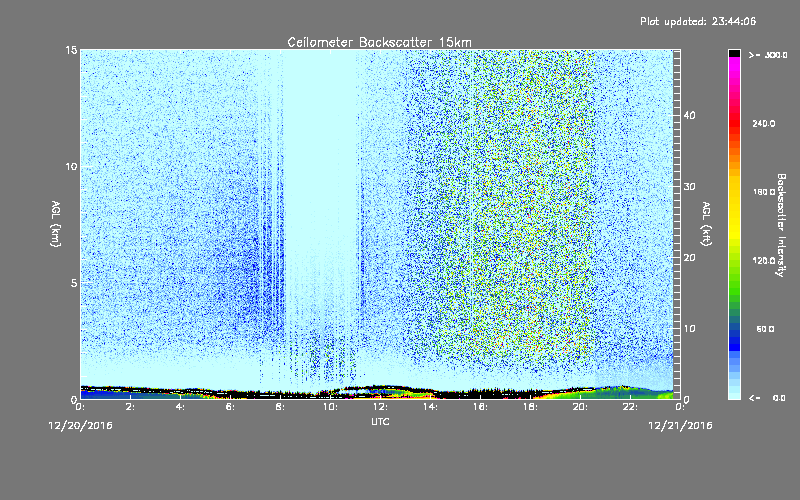
Task: Click the "6:" UTC hour tick label
Action: pos(231,407)
